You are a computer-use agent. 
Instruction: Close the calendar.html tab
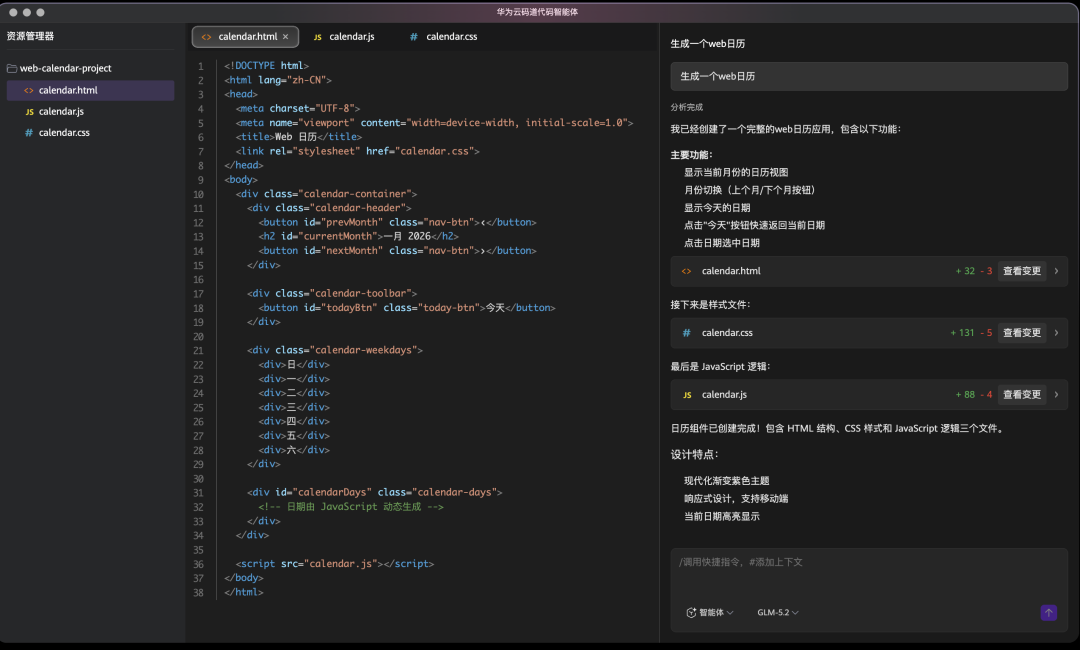pos(285,36)
